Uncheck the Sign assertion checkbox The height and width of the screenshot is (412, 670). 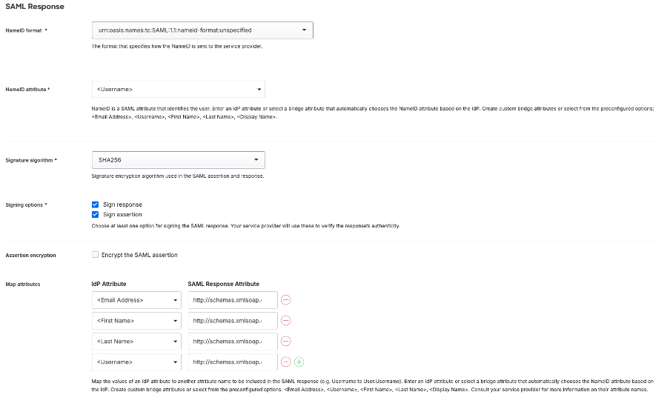(x=95, y=214)
